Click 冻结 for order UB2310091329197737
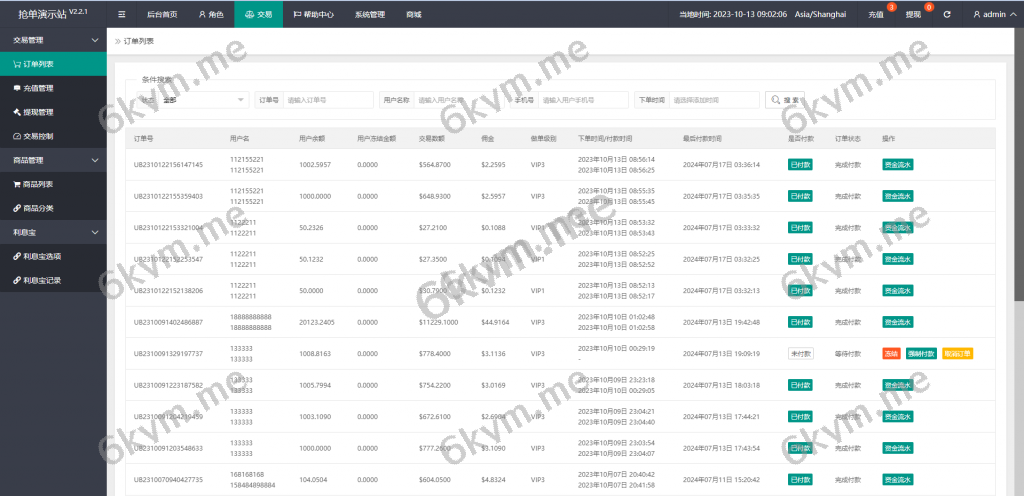 [891, 354]
